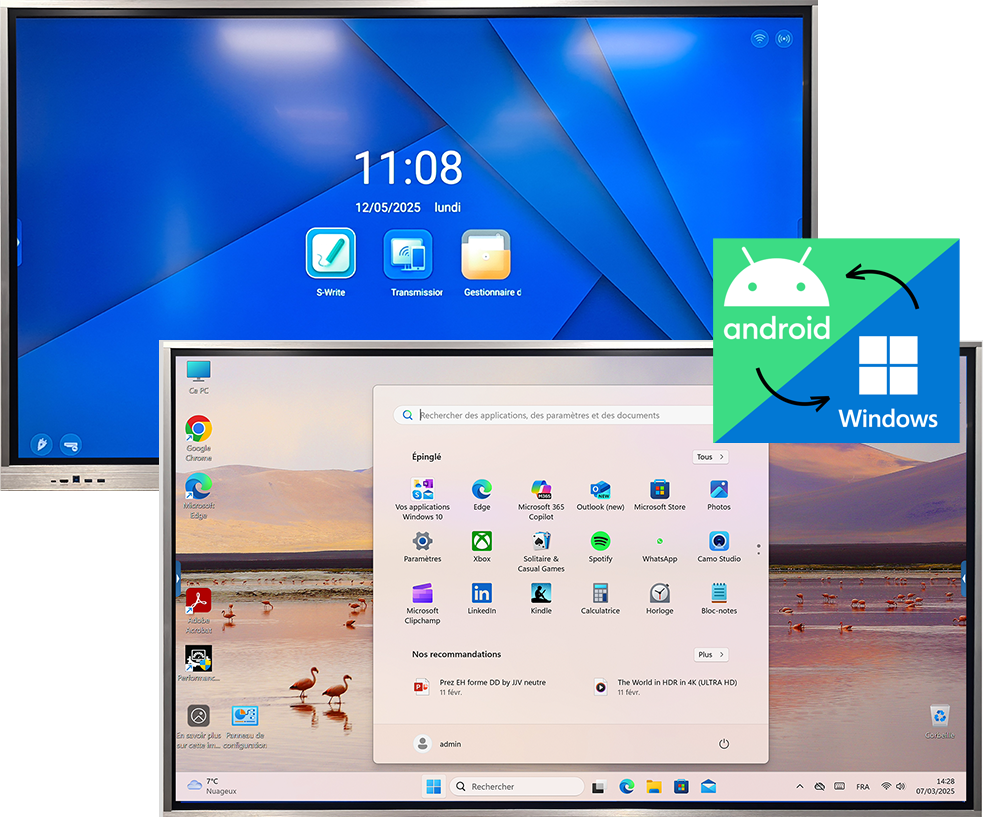Open WhatsApp pinned app
The image size is (983, 817).
click(660, 547)
